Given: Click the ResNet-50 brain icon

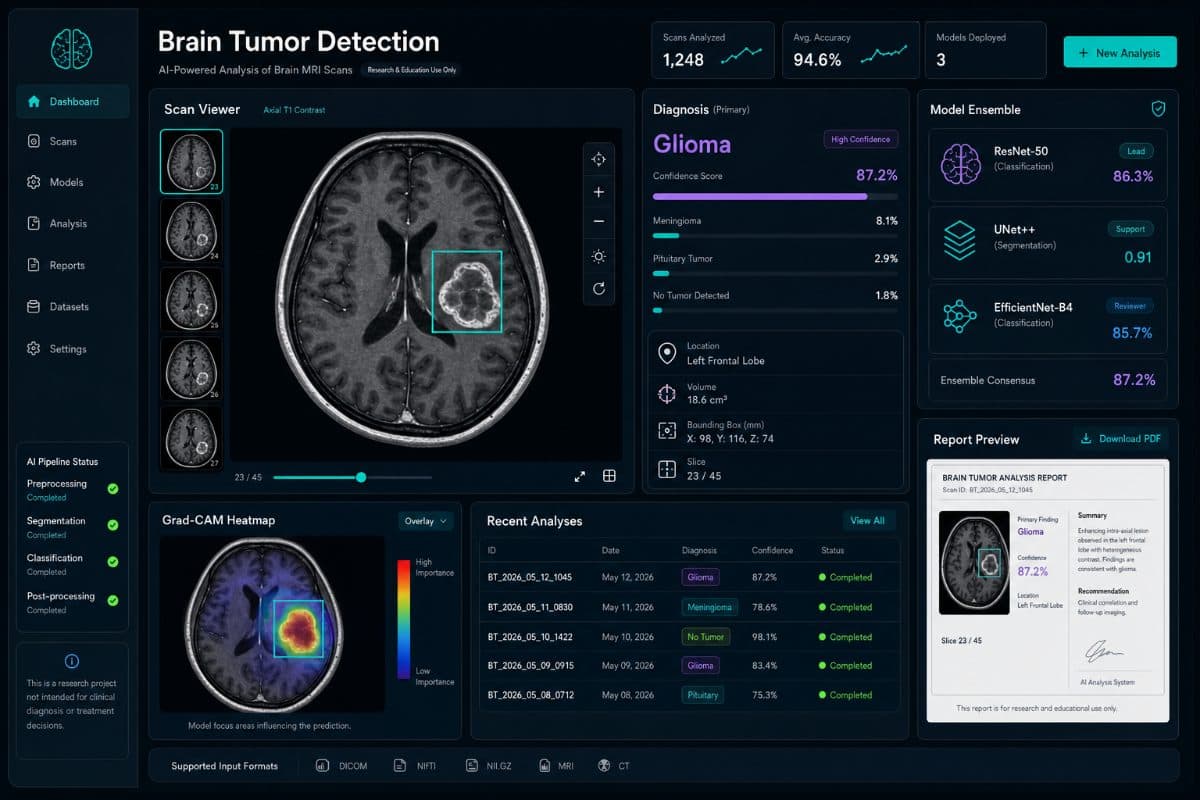Looking at the screenshot, I should tap(960, 164).
